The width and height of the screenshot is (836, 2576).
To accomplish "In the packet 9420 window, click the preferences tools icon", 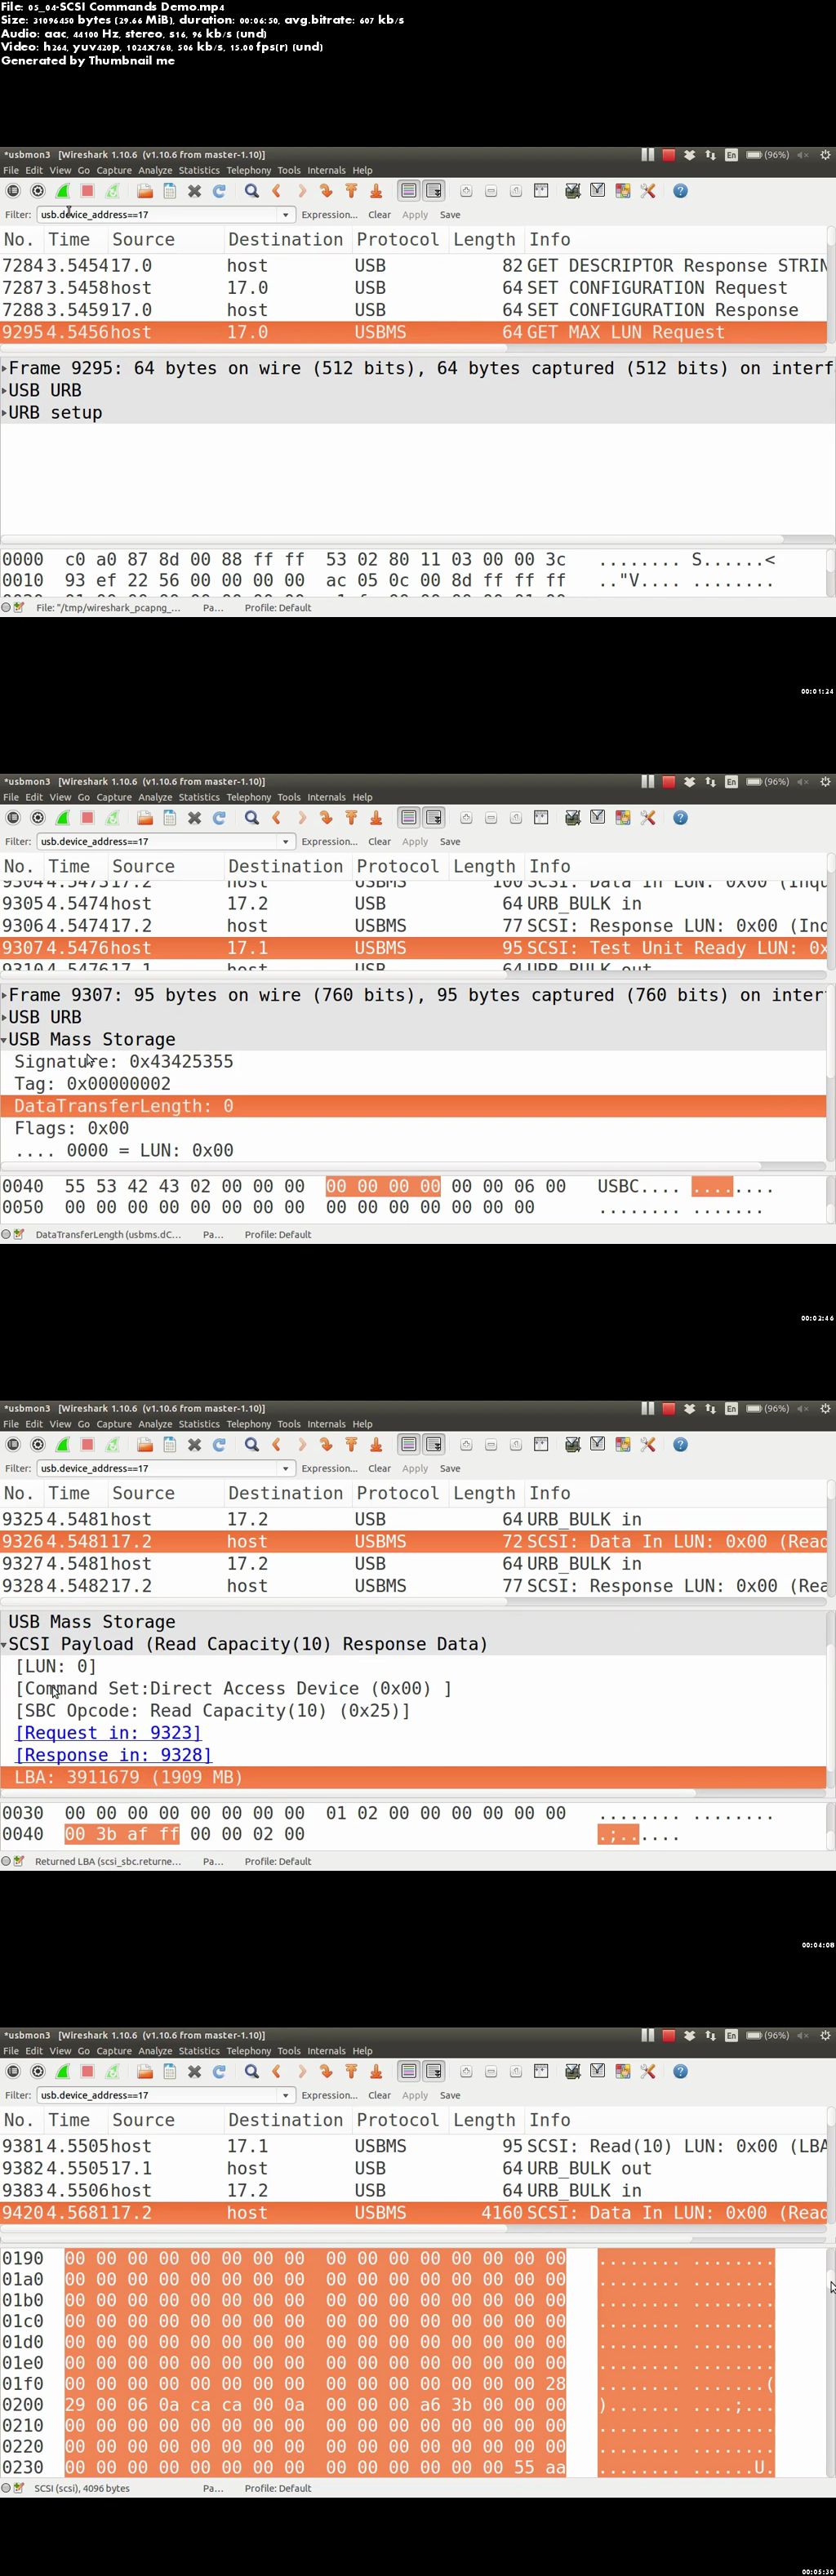I will (x=648, y=2071).
